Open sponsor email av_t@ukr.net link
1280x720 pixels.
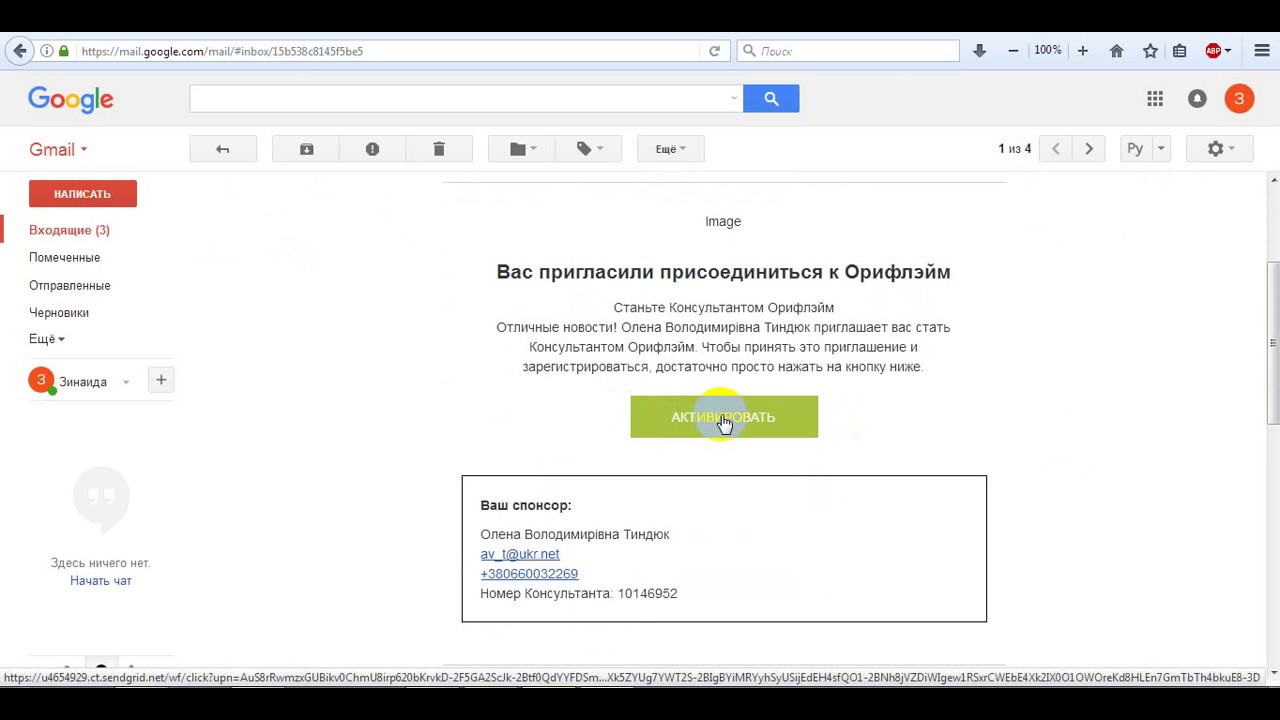520,554
